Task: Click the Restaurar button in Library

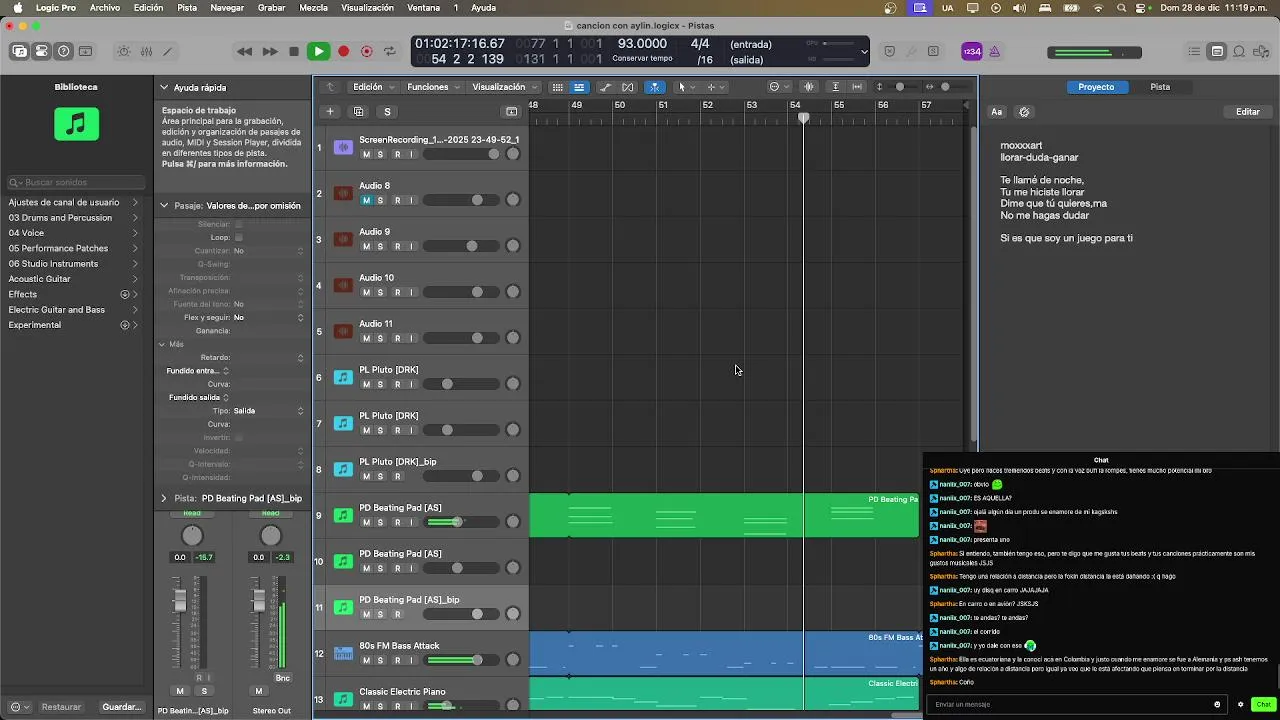Action: [61, 707]
